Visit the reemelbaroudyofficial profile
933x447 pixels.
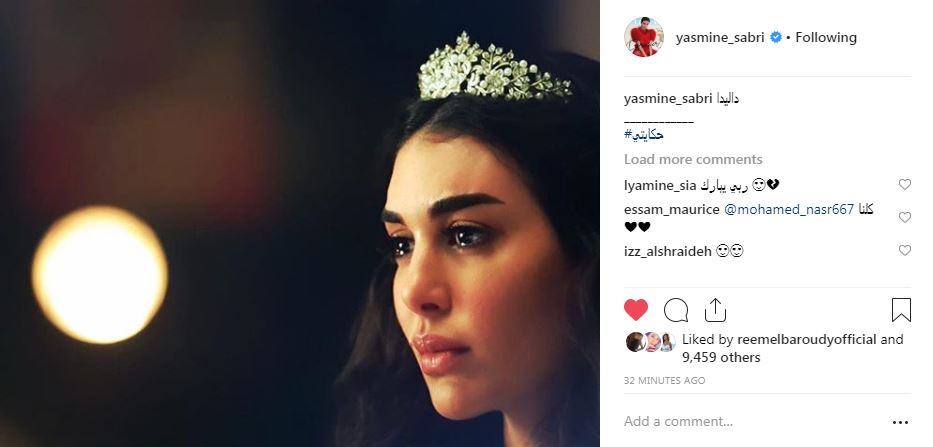coord(807,340)
